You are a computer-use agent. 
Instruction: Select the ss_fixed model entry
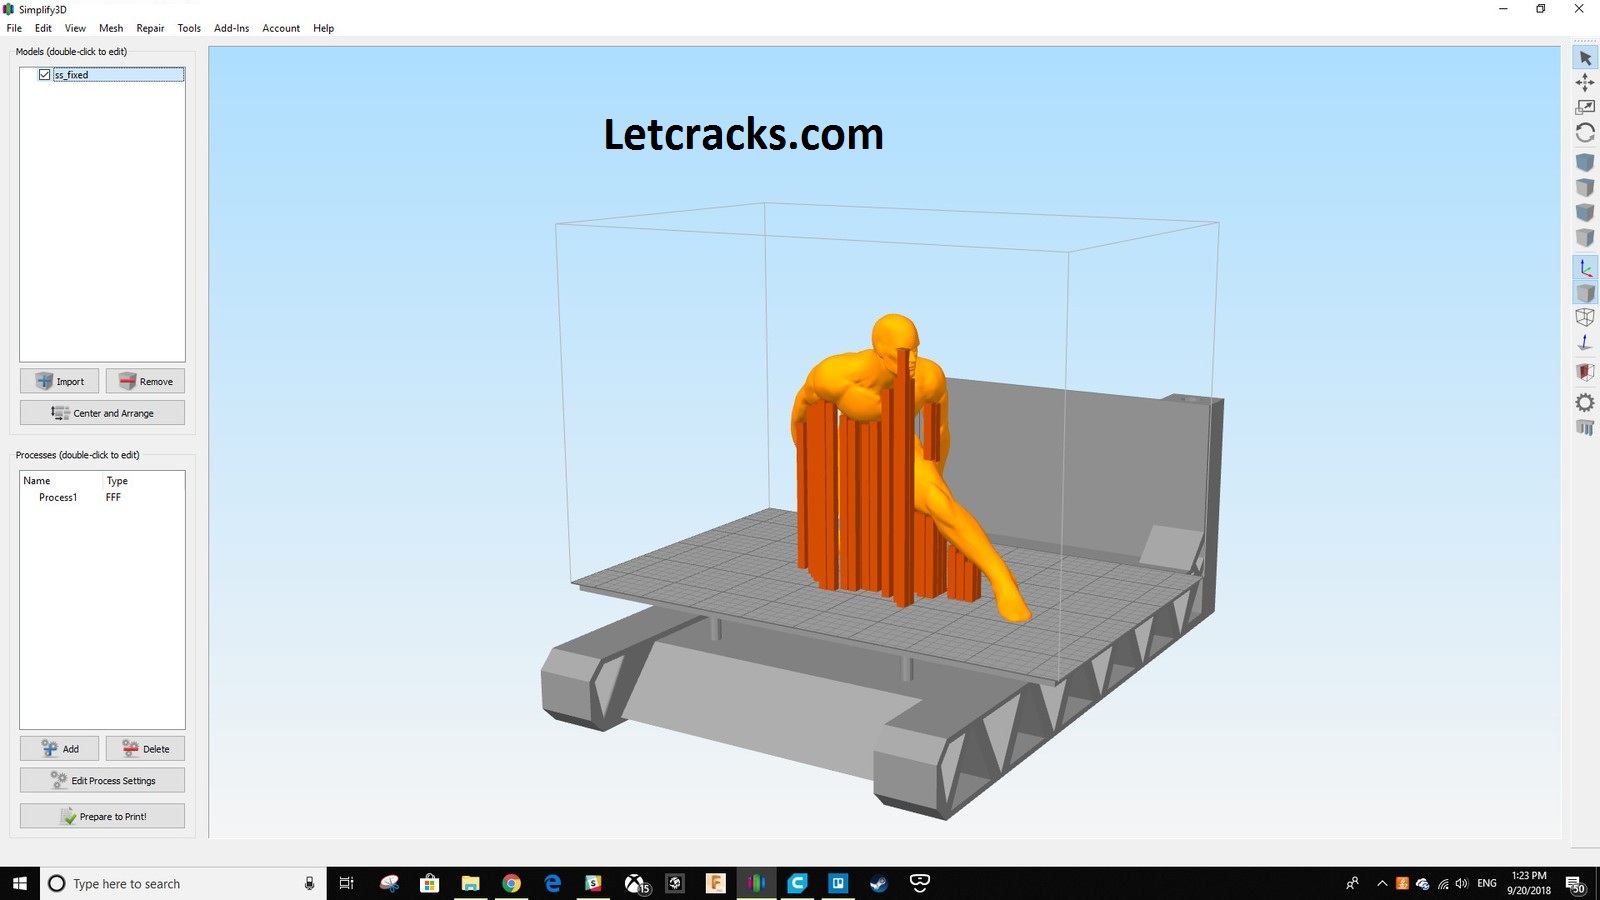point(118,75)
